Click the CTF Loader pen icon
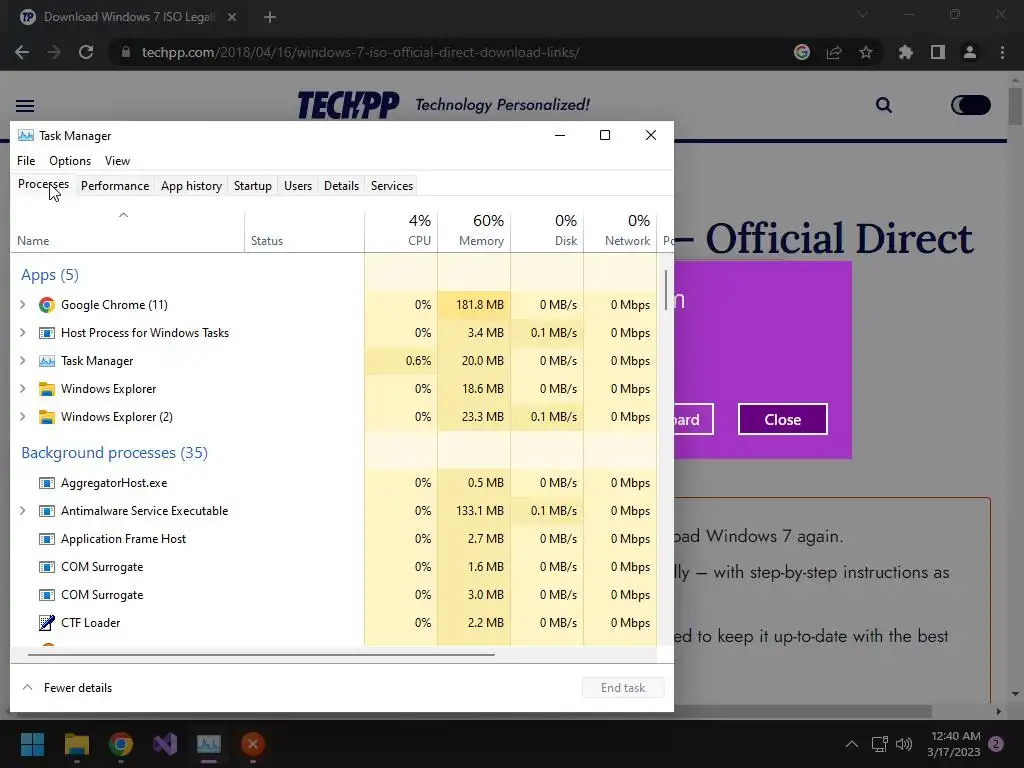This screenshot has height=768, width=1024. click(x=46, y=623)
